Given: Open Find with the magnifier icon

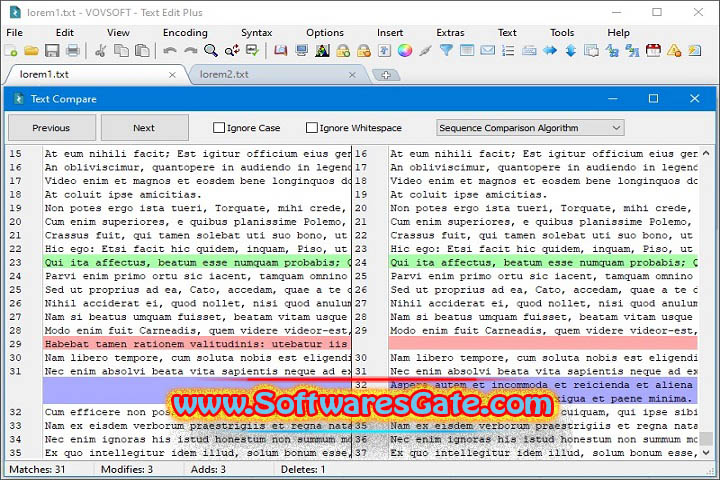Looking at the screenshot, I should [211, 51].
